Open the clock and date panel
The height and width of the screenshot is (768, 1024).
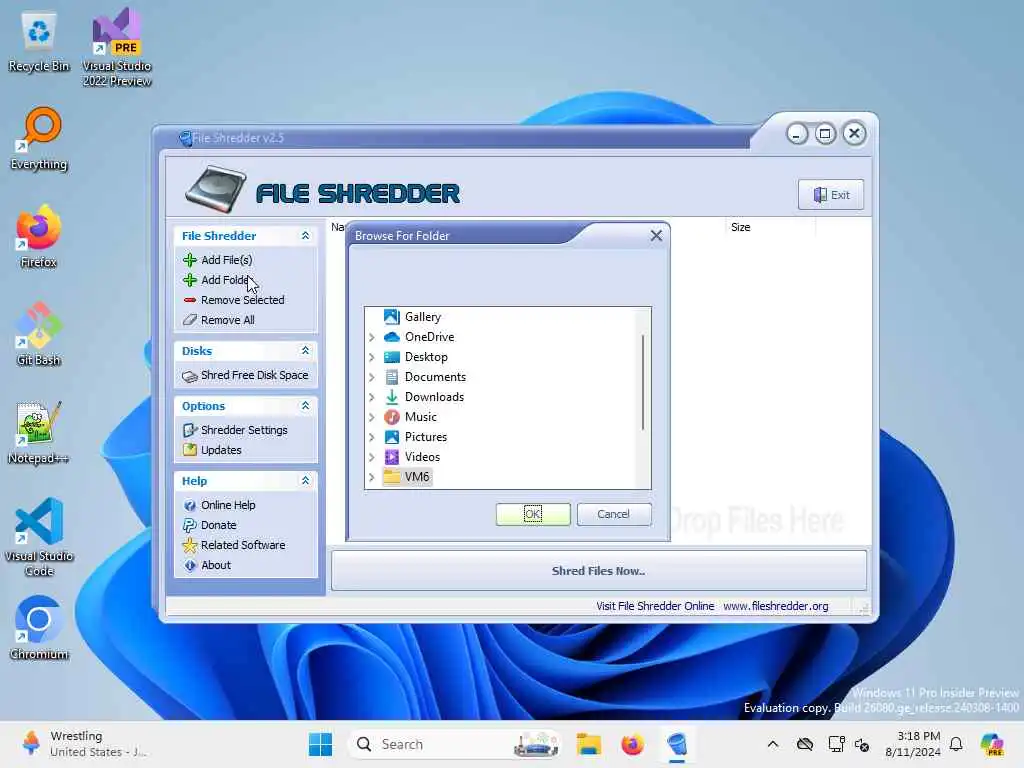[x=913, y=744]
